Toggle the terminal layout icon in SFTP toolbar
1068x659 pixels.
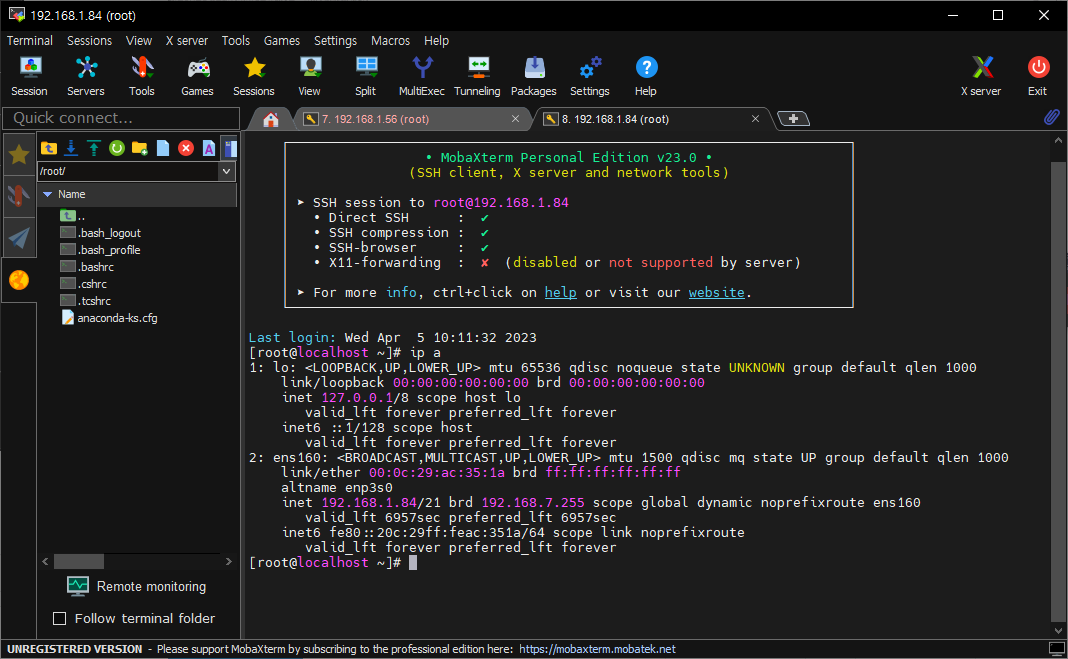230,148
